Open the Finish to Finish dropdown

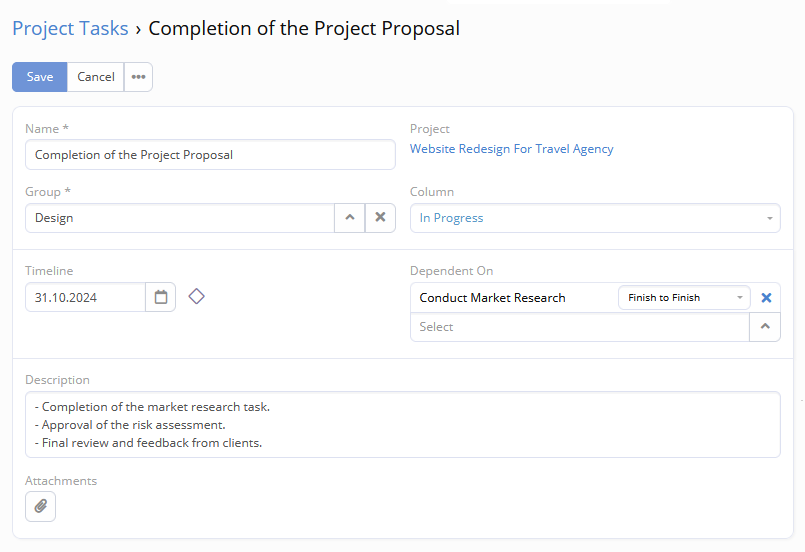(684, 298)
